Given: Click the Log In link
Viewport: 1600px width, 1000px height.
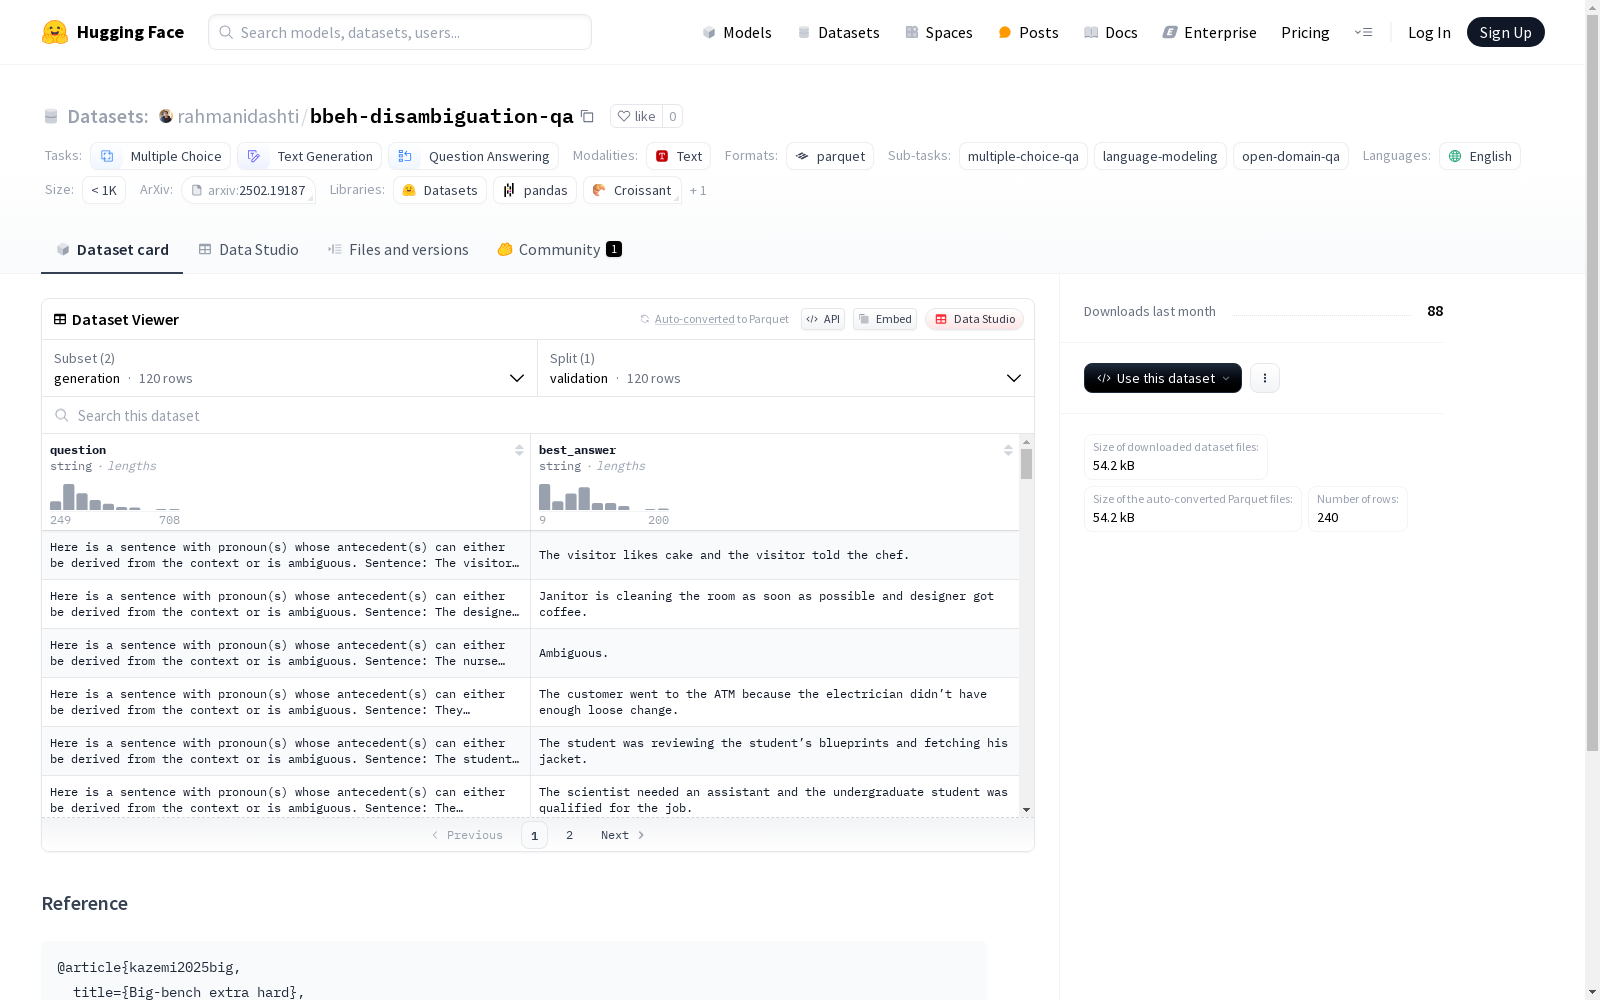Looking at the screenshot, I should (x=1429, y=32).
